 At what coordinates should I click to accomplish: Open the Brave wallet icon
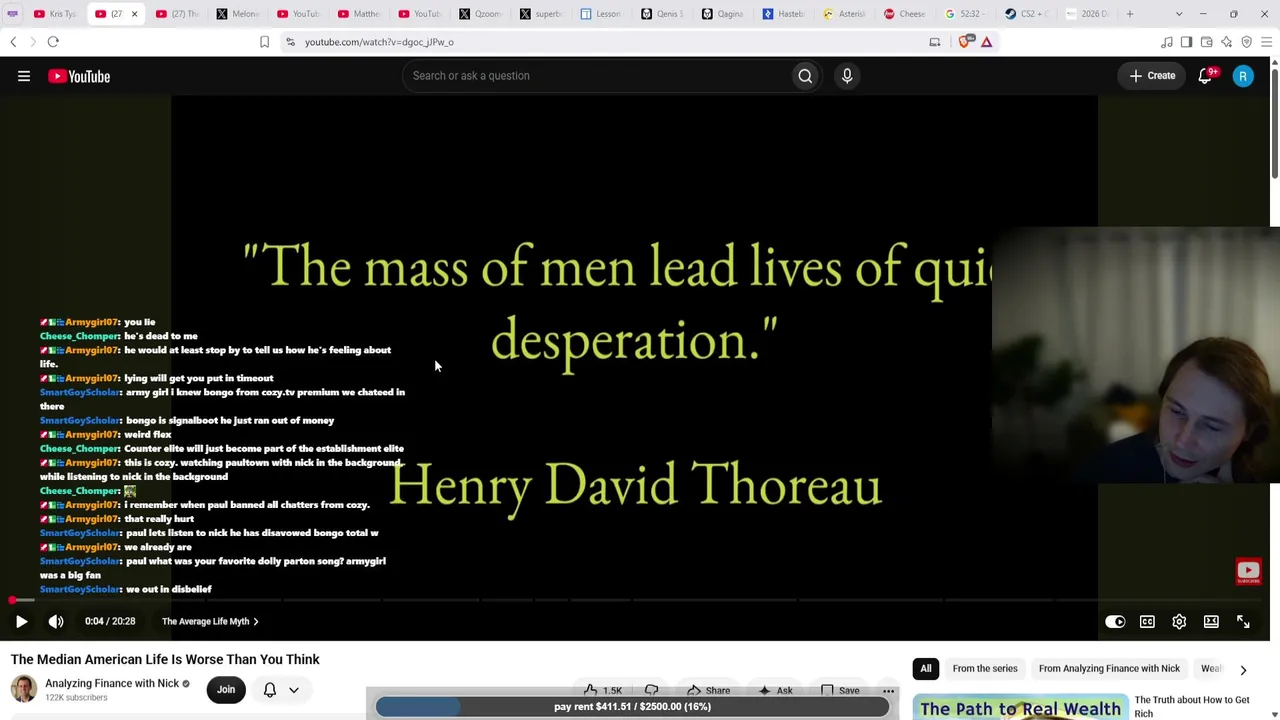tap(1206, 42)
